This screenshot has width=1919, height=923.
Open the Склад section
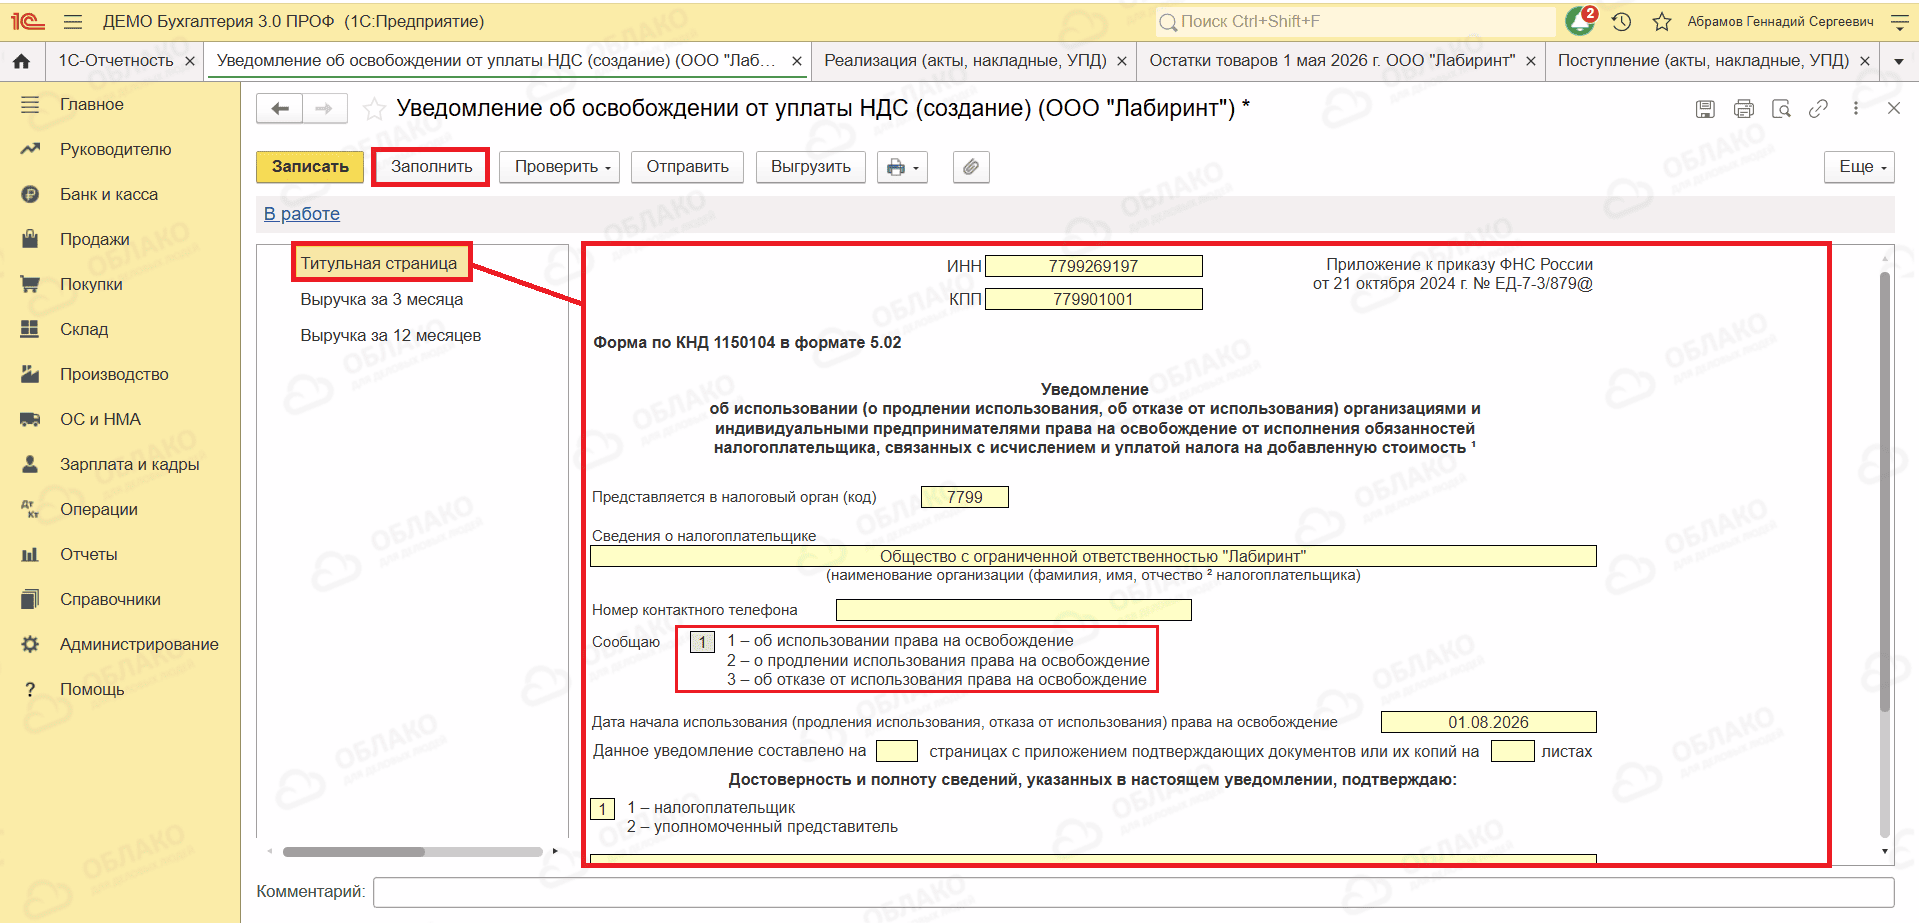[x=84, y=329]
